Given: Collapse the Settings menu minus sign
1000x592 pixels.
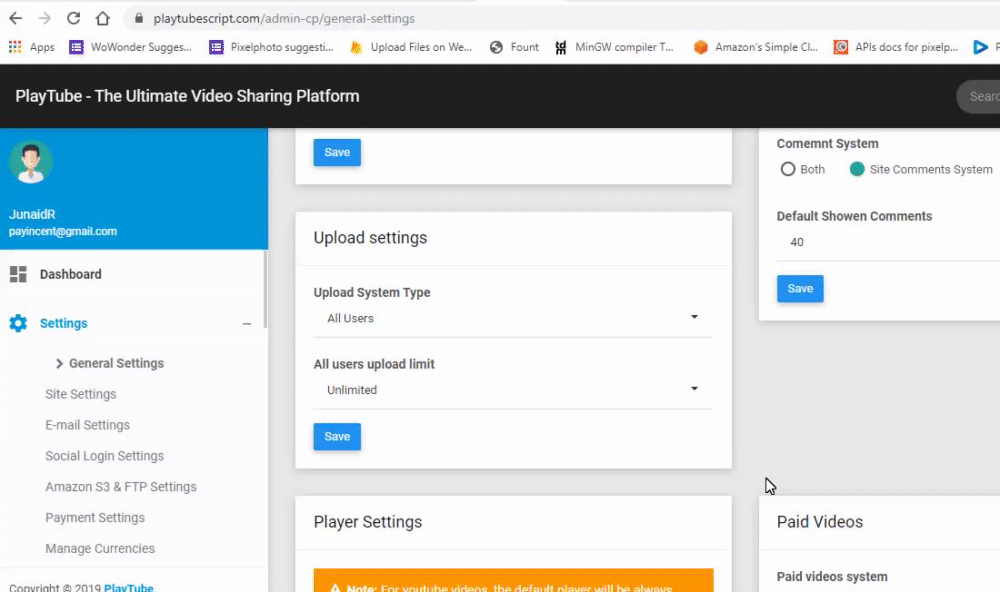Looking at the screenshot, I should (247, 324).
